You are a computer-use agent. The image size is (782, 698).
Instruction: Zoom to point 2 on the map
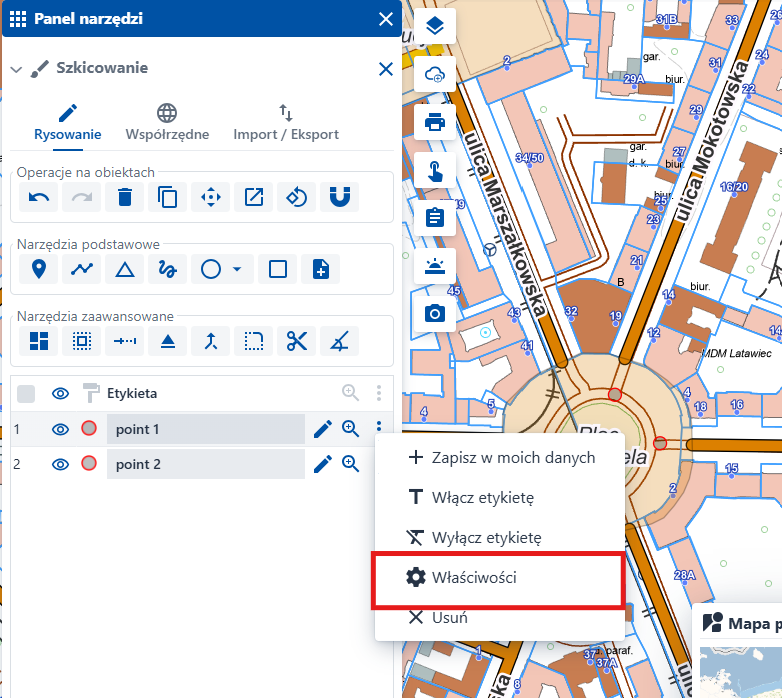pos(350,464)
